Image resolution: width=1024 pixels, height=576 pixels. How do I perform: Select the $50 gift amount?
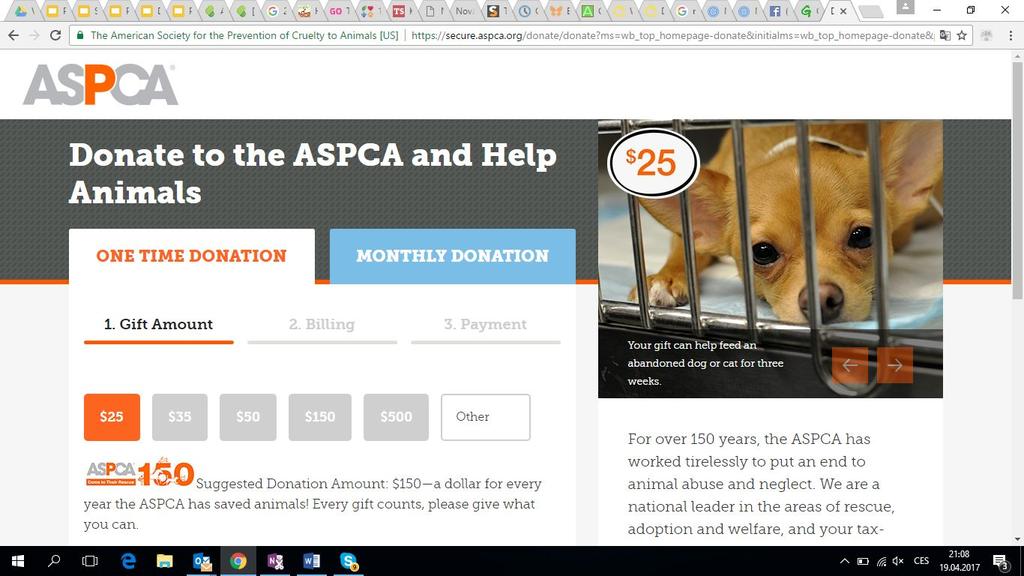point(248,417)
